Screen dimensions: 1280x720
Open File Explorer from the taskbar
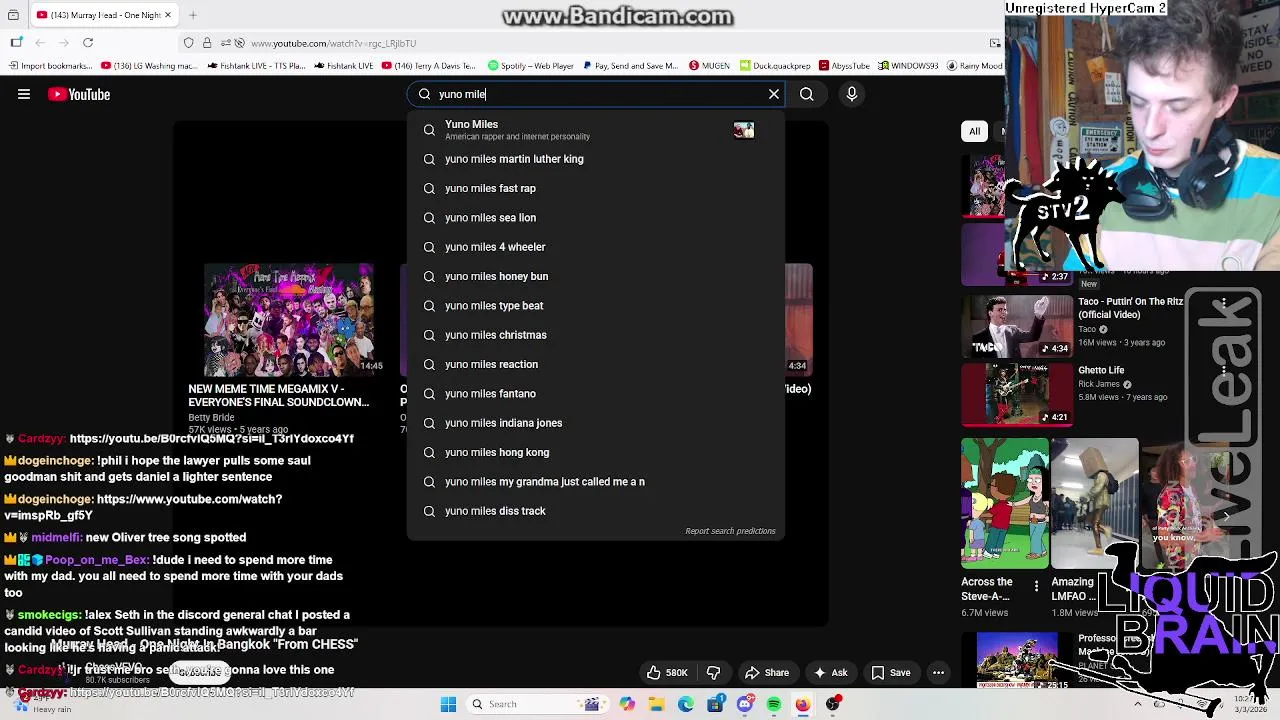(x=656, y=704)
